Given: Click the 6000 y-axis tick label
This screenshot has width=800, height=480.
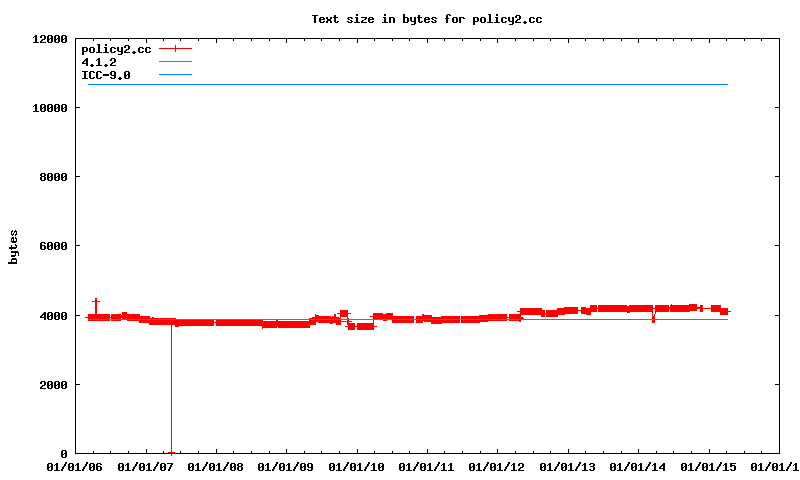Looking at the screenshot, I should [52, 246].
